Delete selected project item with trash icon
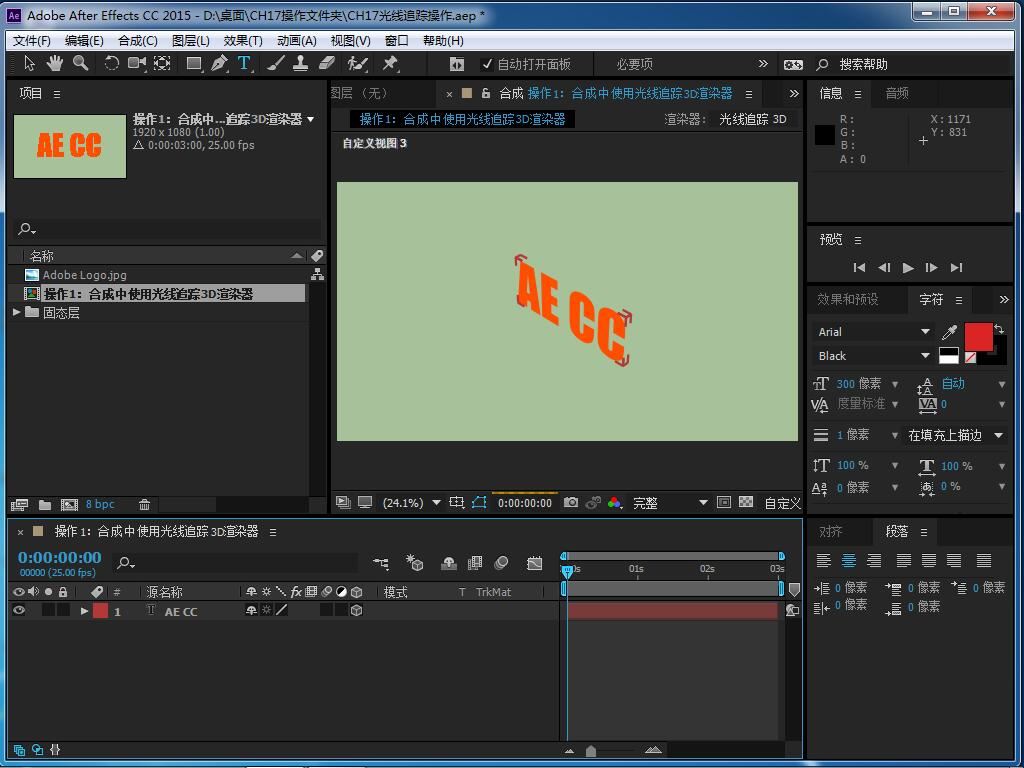Viewport: 1024px width, 768px height. pos(144,504)
